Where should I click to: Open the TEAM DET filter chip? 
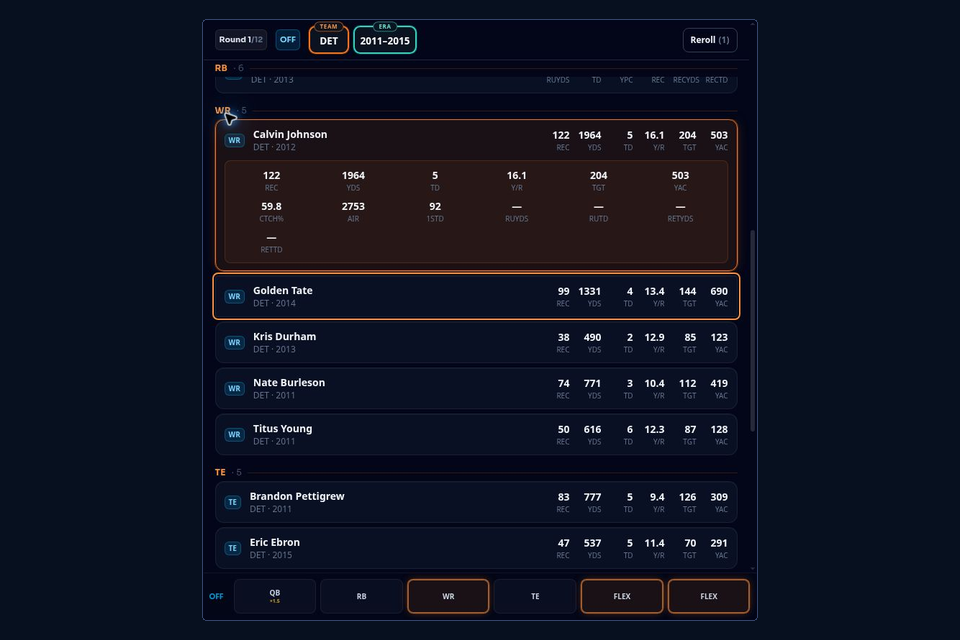tap(329, 40)
